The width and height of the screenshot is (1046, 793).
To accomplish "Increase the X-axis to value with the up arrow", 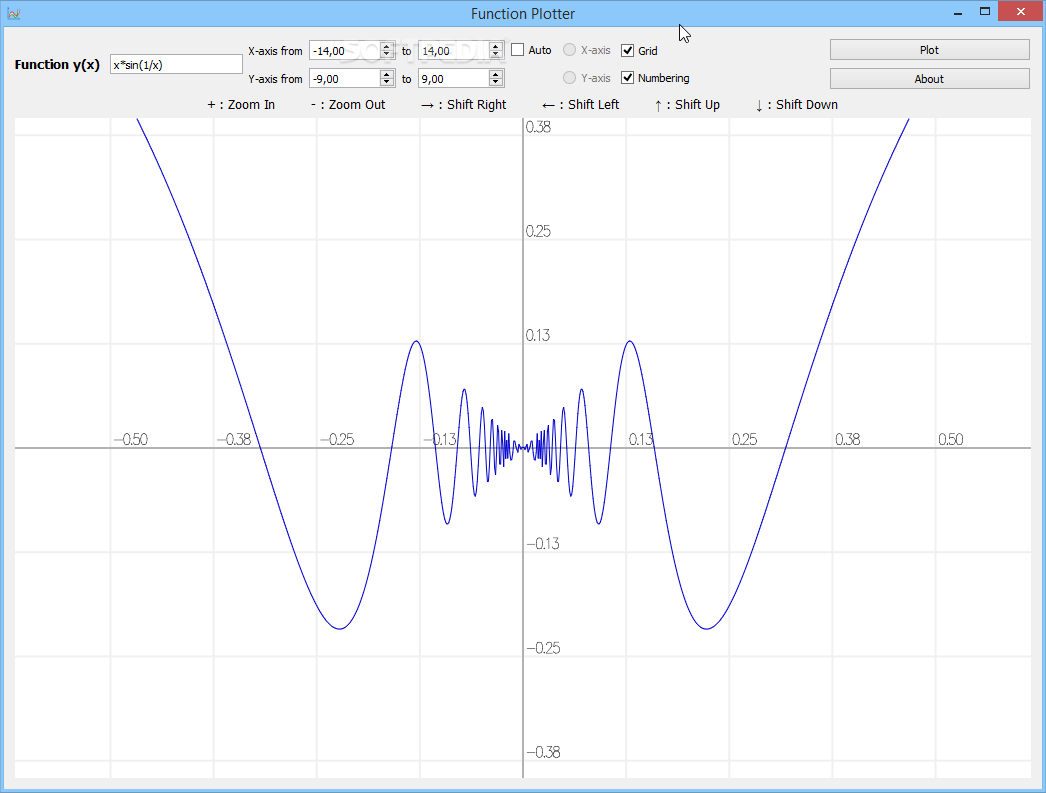I will click(x=496, y=47).
